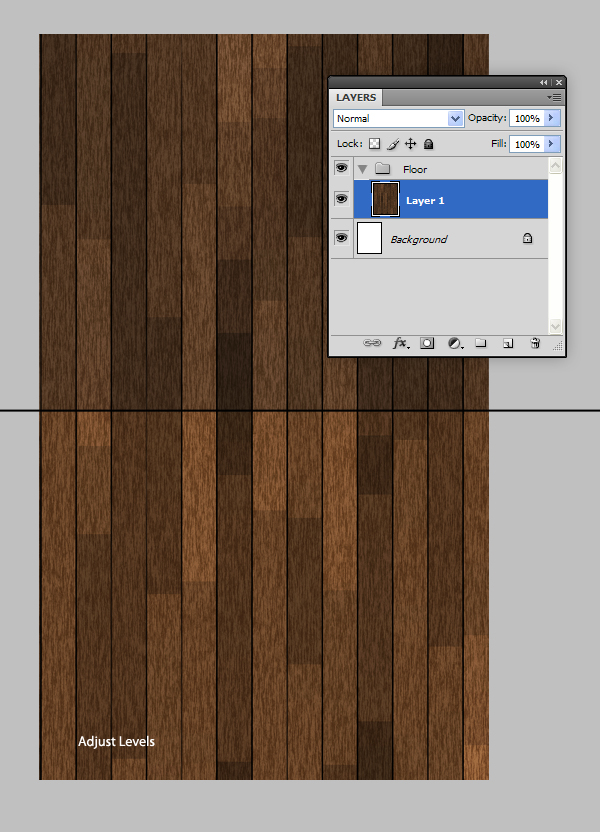600x832 pixels.
Task: Lock transparent pixels
Action: 375,144
